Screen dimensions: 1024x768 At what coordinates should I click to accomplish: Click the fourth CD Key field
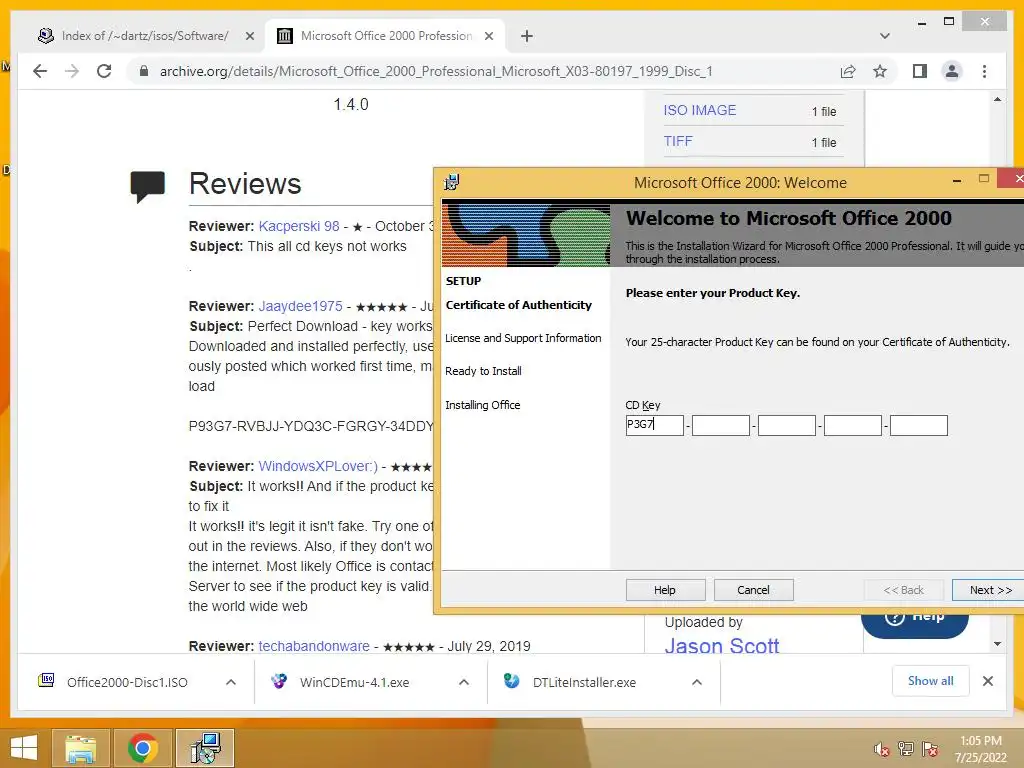tap(852, 425)
